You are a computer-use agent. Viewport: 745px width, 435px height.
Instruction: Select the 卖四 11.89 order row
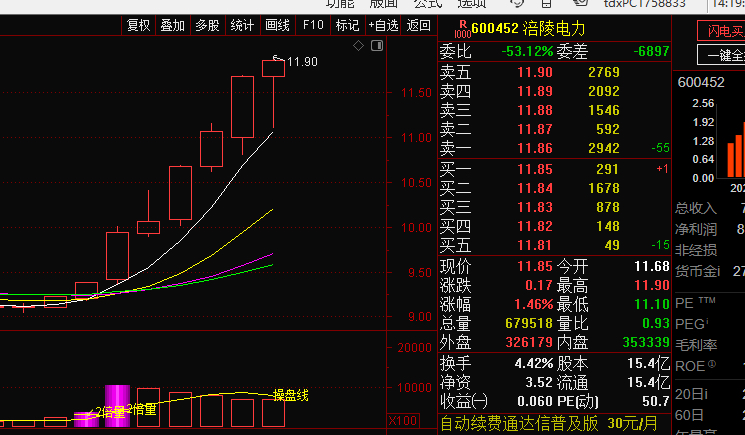pos(554,91)
